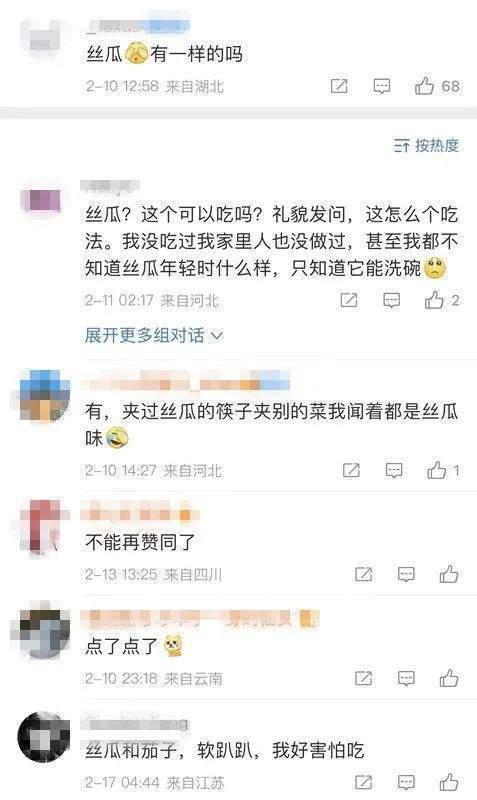Reply to the 丝瓜有一样的吗 comment
The width and height of the screenshot is (477, 800).
382,86
